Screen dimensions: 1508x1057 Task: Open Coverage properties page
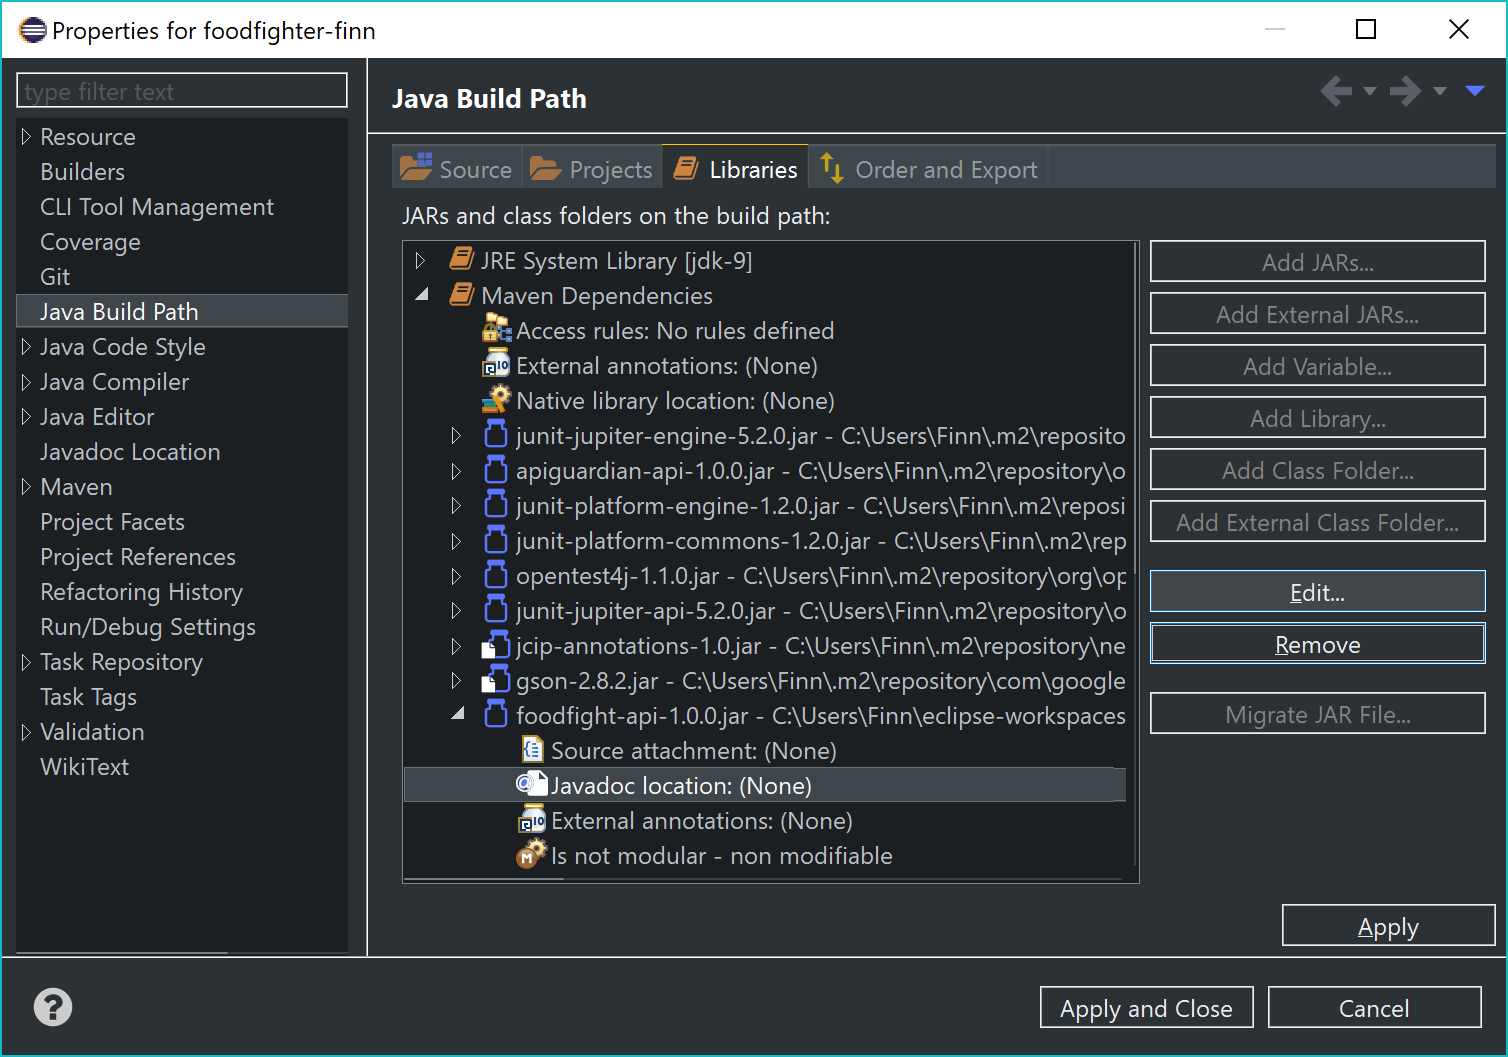pos(90,241)
